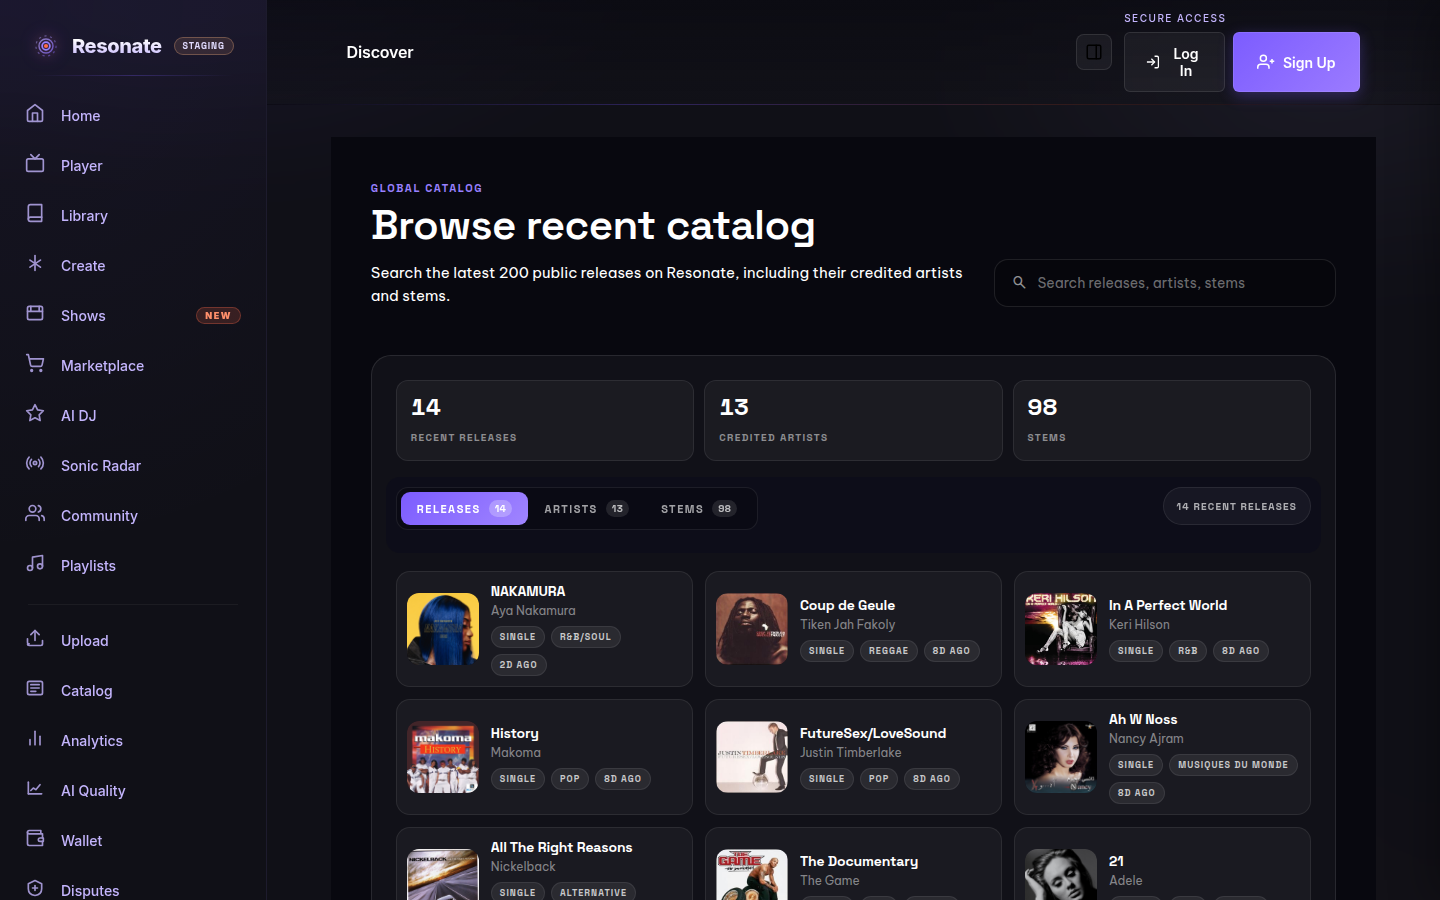
Task: Click the Sign Up button
Action: 1296,62
